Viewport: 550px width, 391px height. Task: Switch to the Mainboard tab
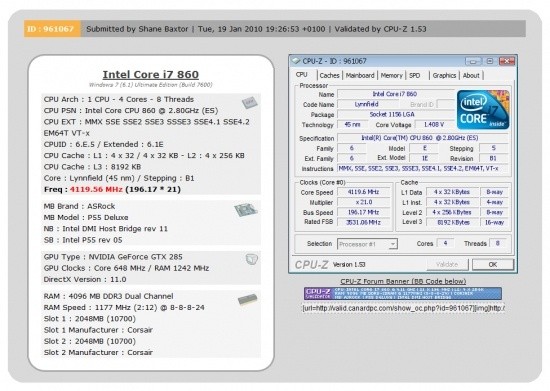coord(360,75)
